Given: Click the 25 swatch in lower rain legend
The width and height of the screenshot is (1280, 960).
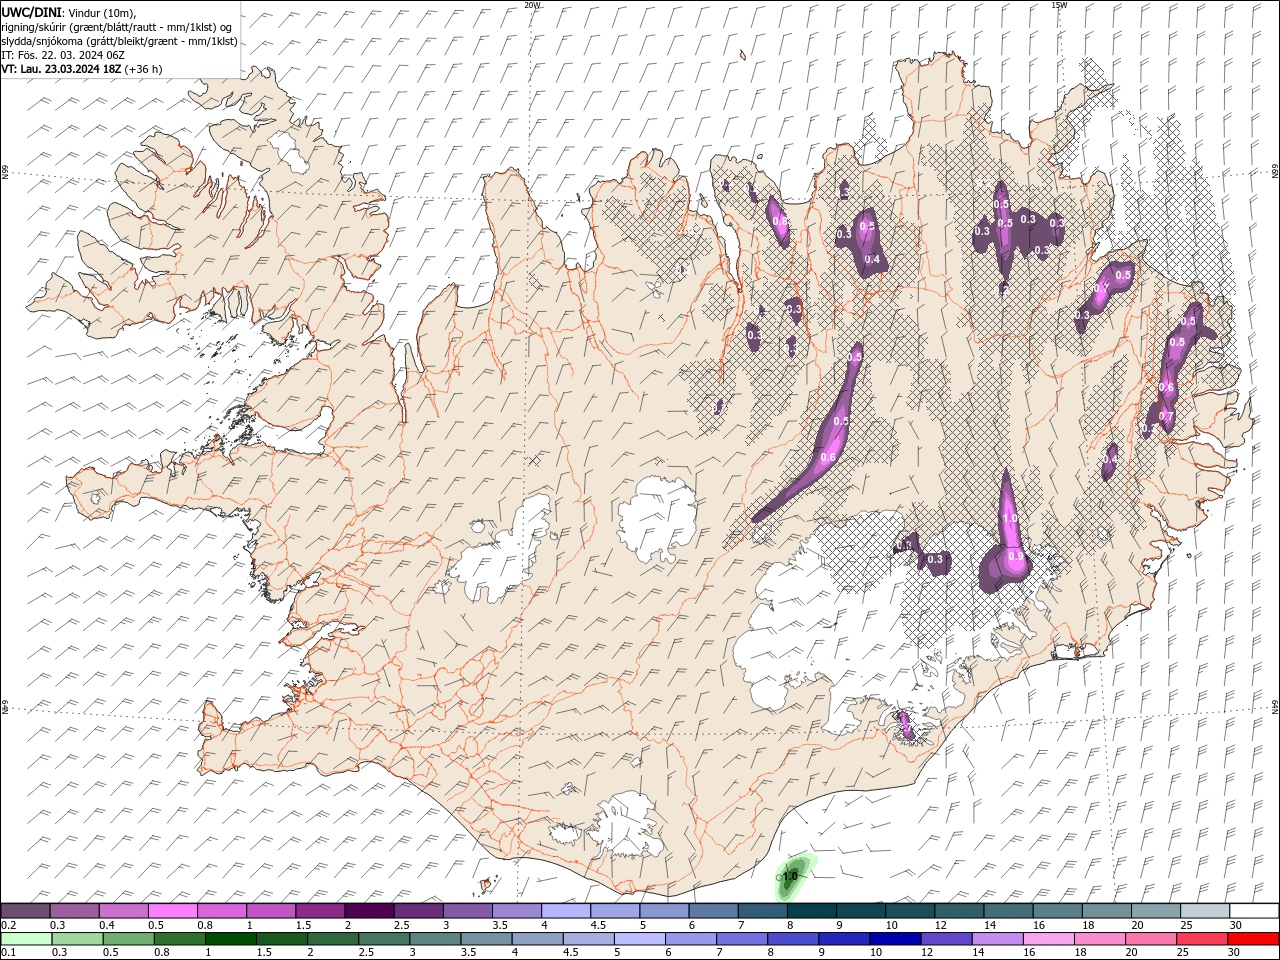Looking at the screenshot, I should (x=1201, y=939).
